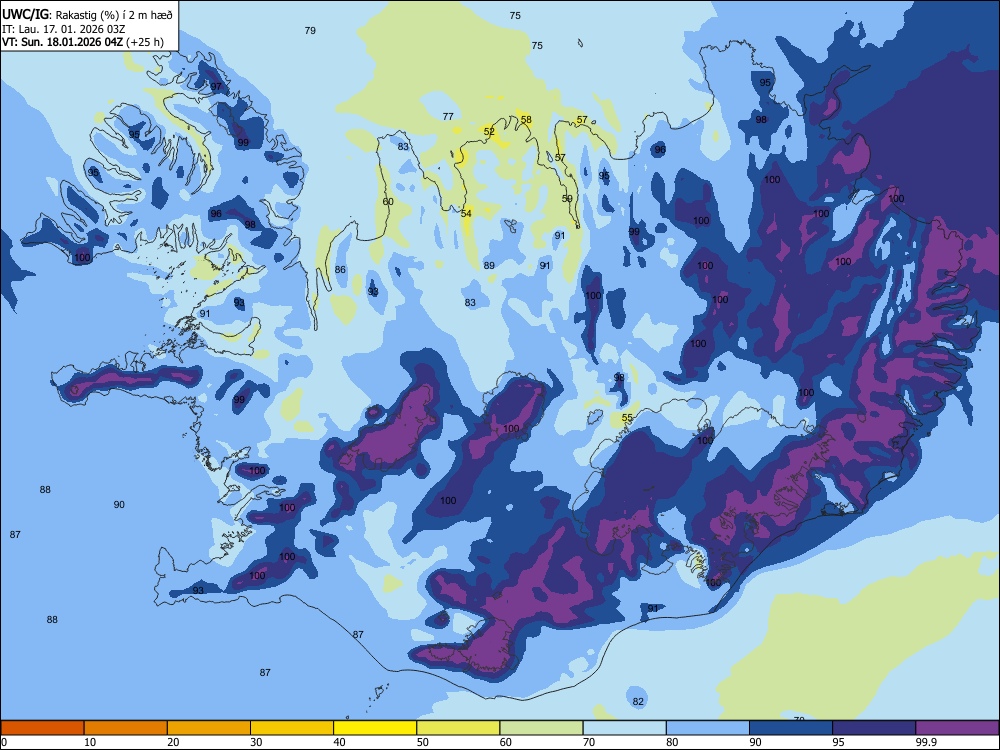Click the map value '77'
This screenshot has height=750, width=1000.
click(x=448, y=116)
